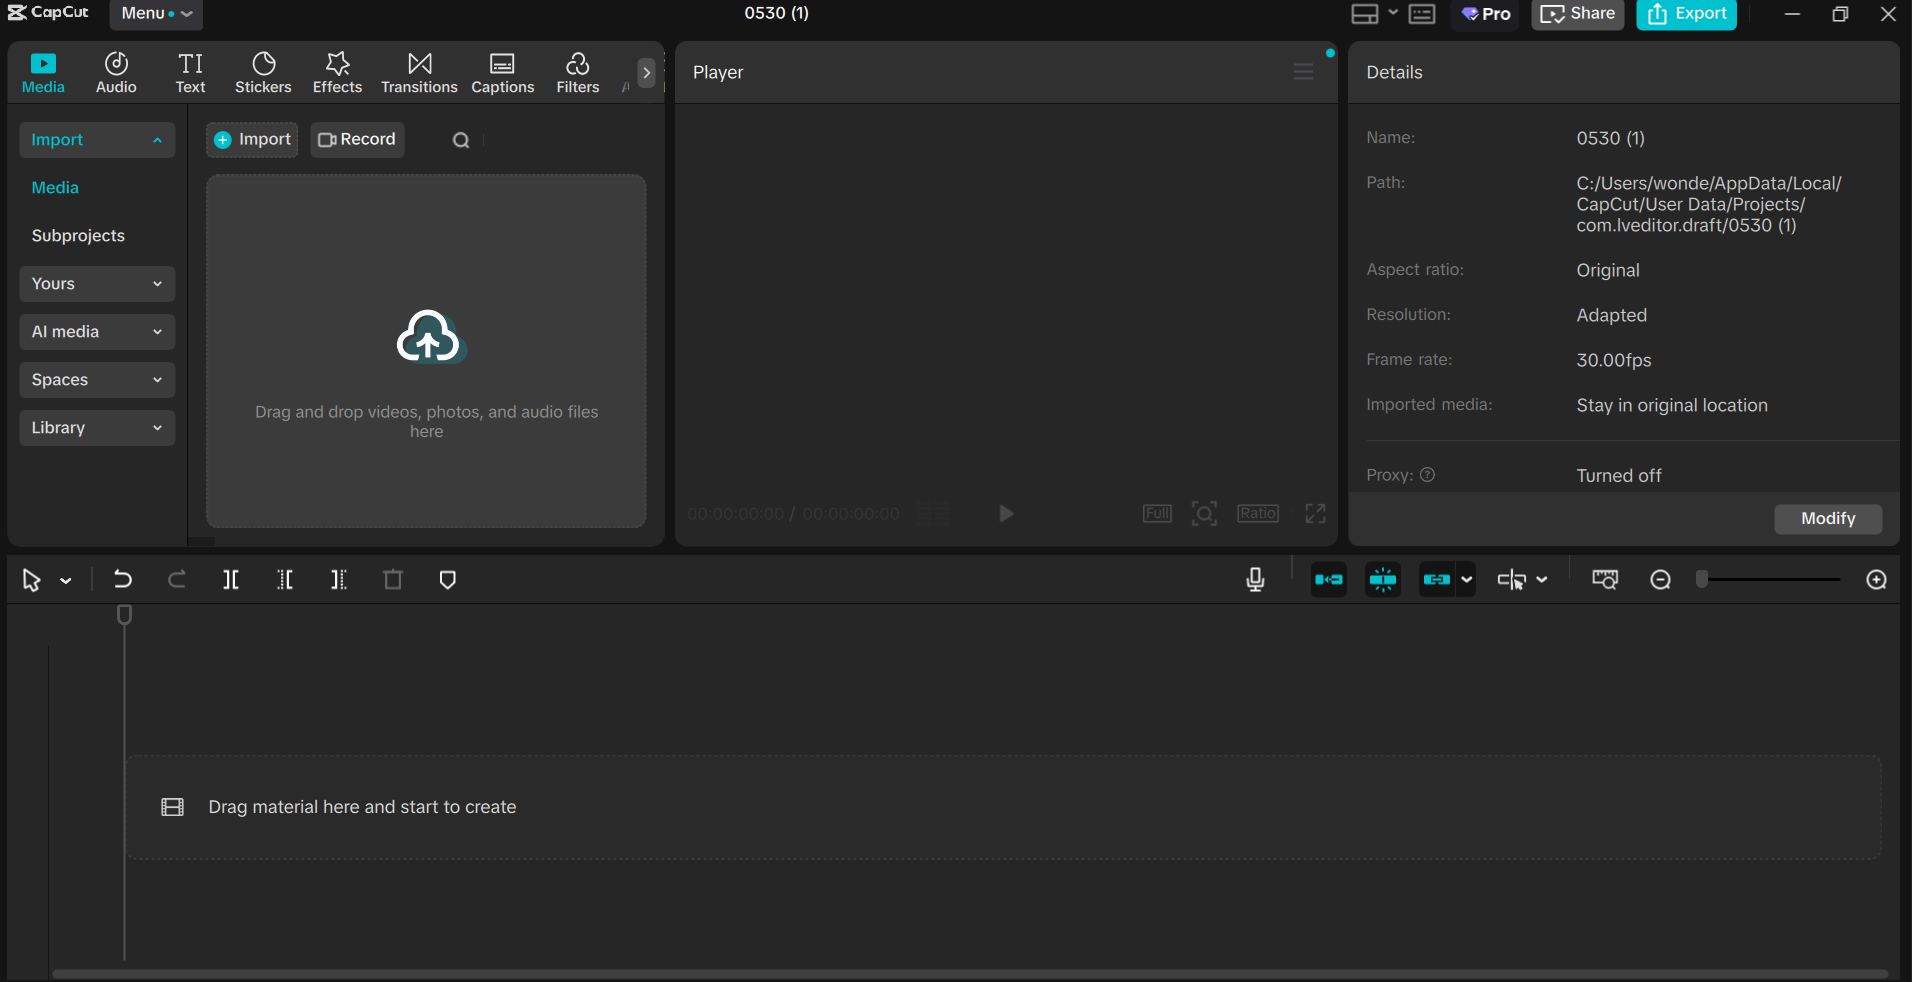
Task: Select the pointer Select tool
Action: coord(31,580)
